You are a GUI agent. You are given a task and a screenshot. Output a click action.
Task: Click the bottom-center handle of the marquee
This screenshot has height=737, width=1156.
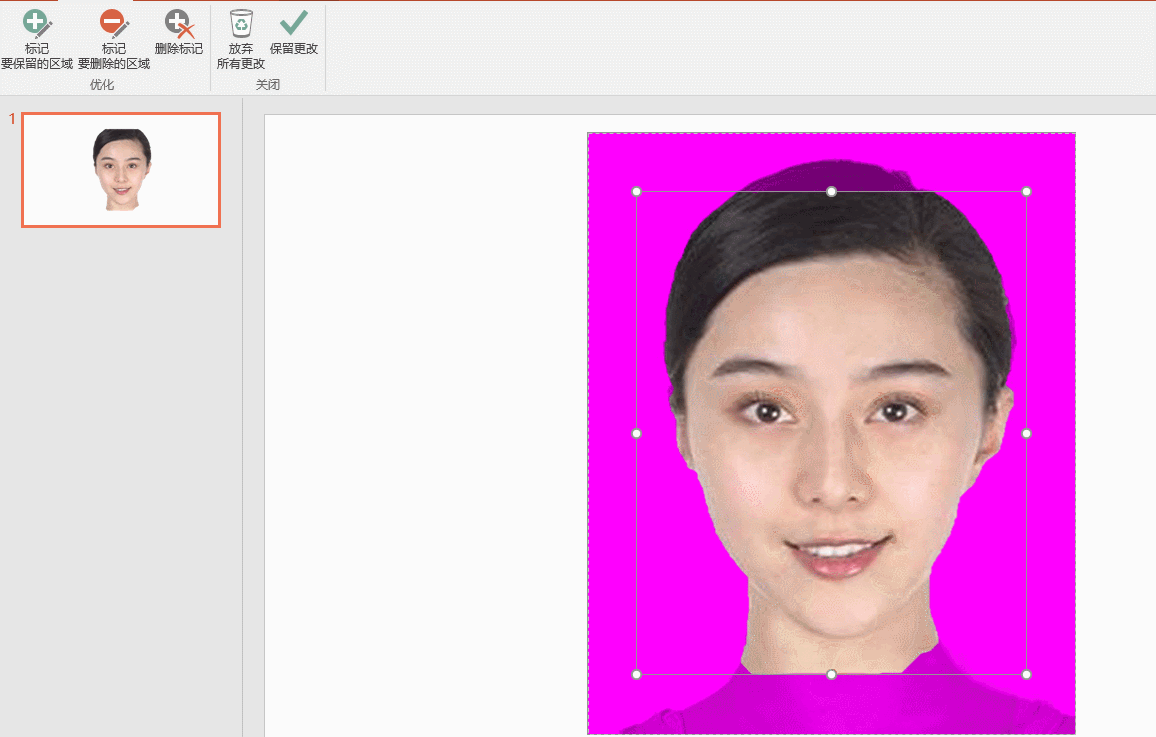tap(831, 674)
